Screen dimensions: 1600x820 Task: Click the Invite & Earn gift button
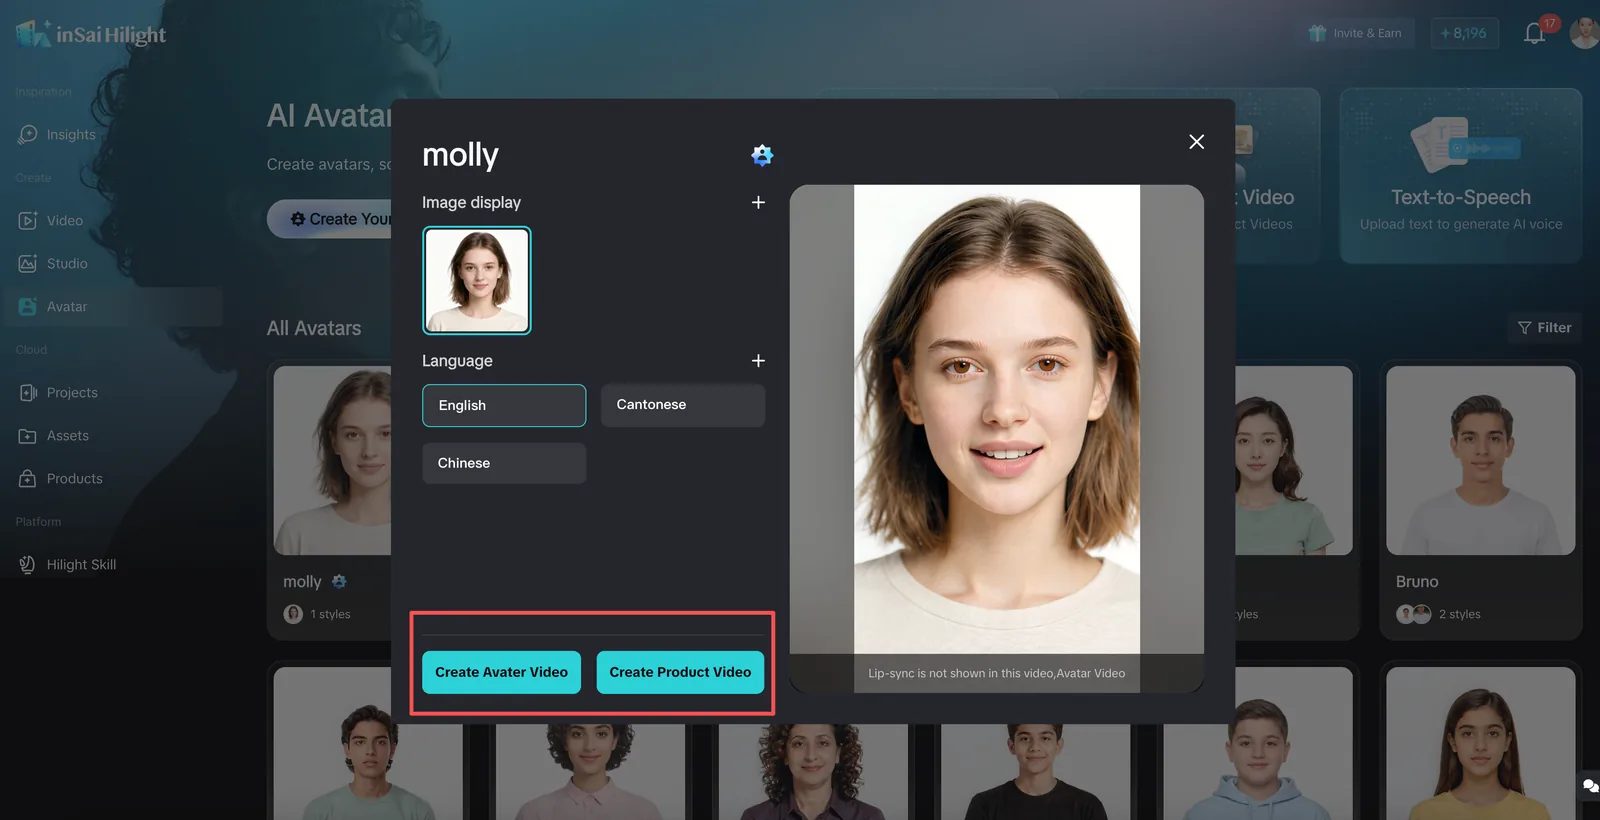pyautogui.click(x=1355, y=33)
